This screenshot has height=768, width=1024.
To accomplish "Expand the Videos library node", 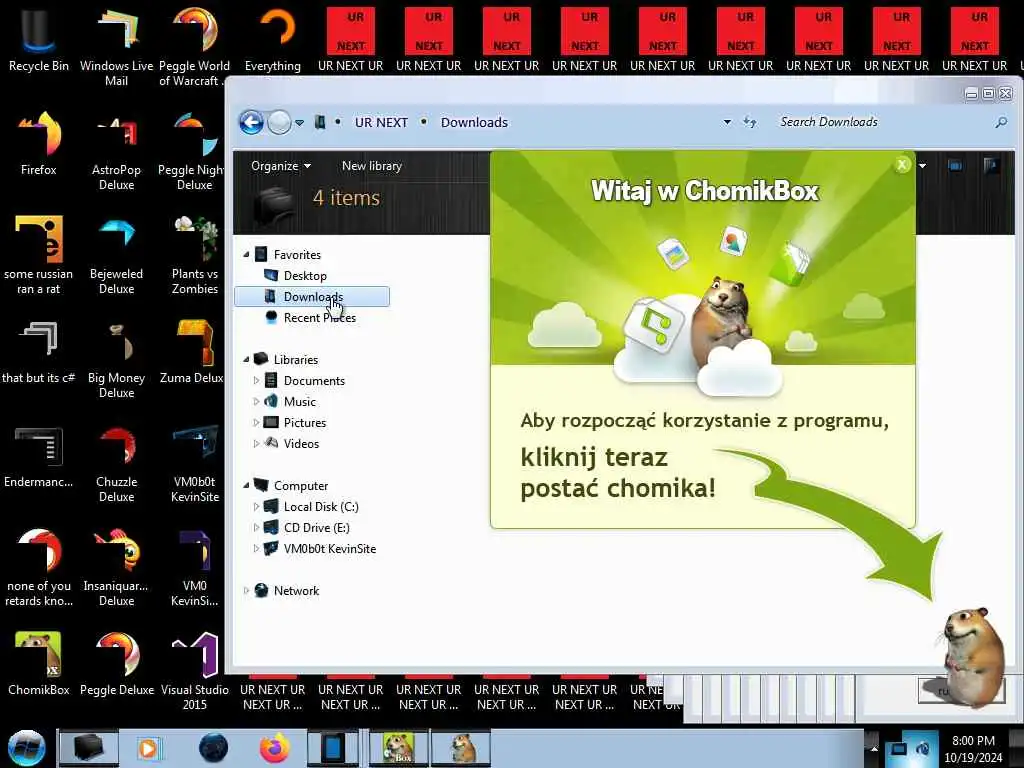I will click(x=256, y=443).
